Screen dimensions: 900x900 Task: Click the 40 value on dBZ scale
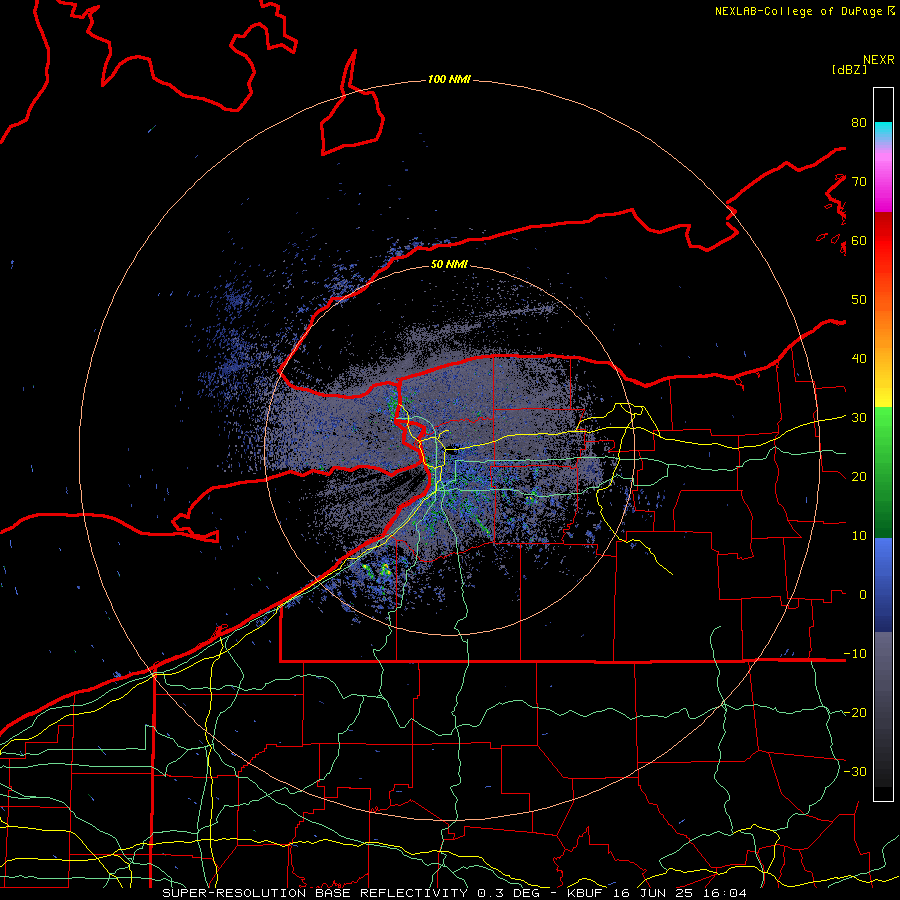pos(859,358)
